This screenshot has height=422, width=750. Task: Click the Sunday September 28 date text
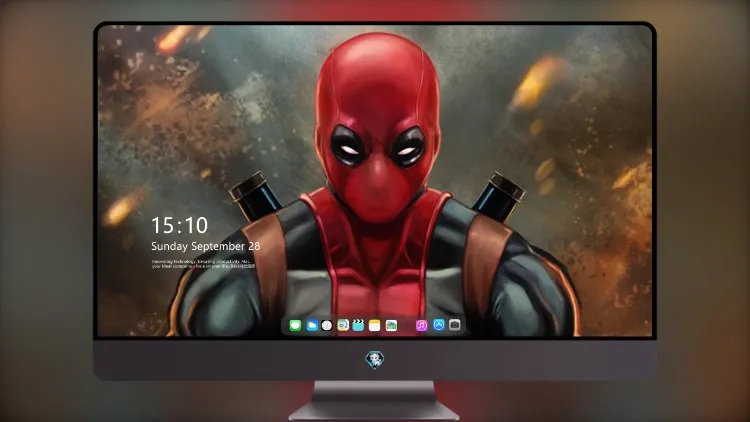coord(206,246)
